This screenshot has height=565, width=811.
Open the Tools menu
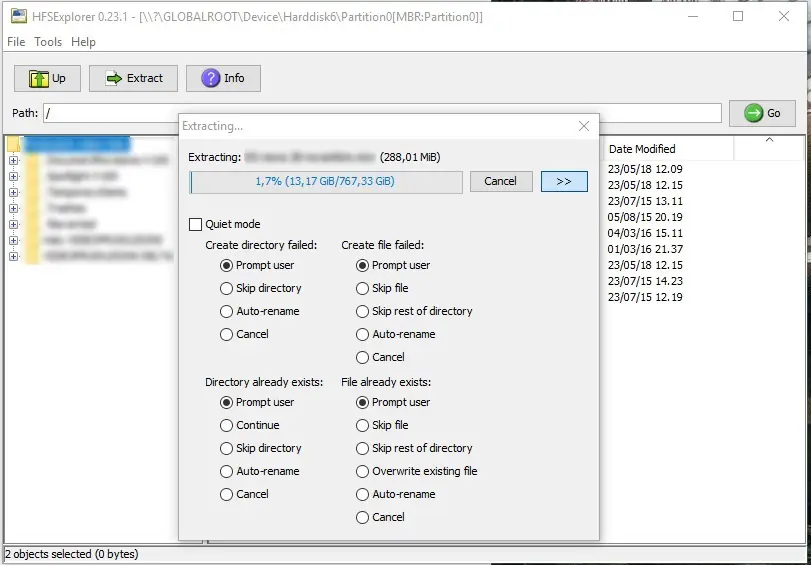(x=48, y=42)
